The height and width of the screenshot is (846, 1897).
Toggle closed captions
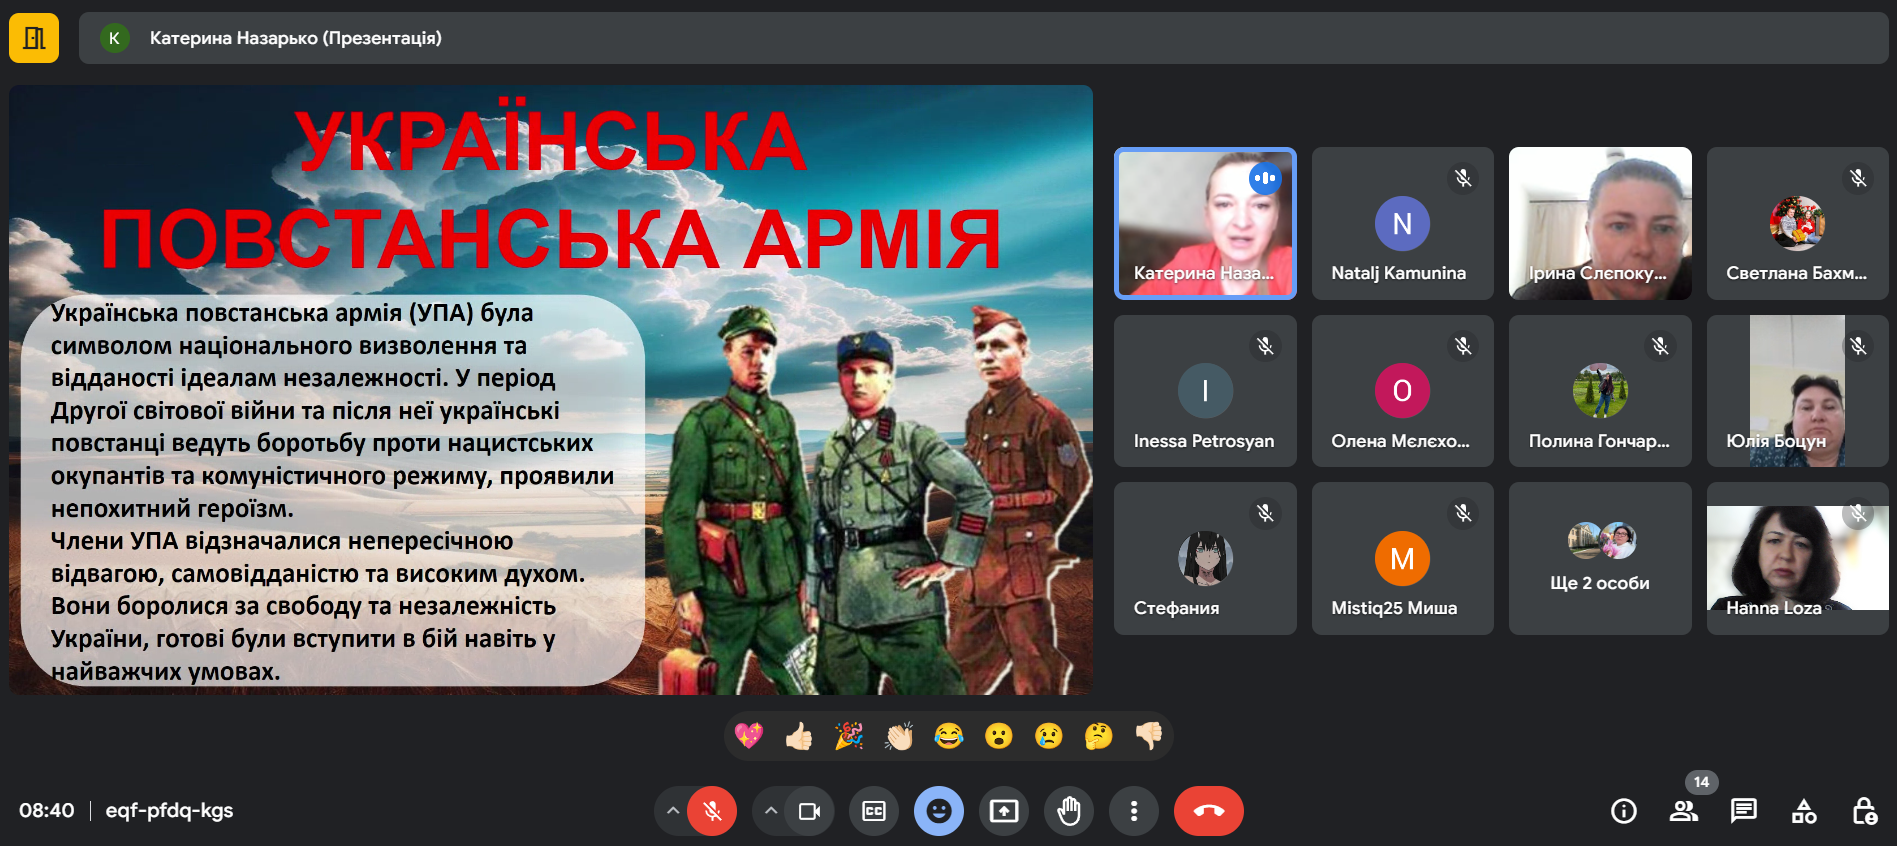[x=874, y=811]
